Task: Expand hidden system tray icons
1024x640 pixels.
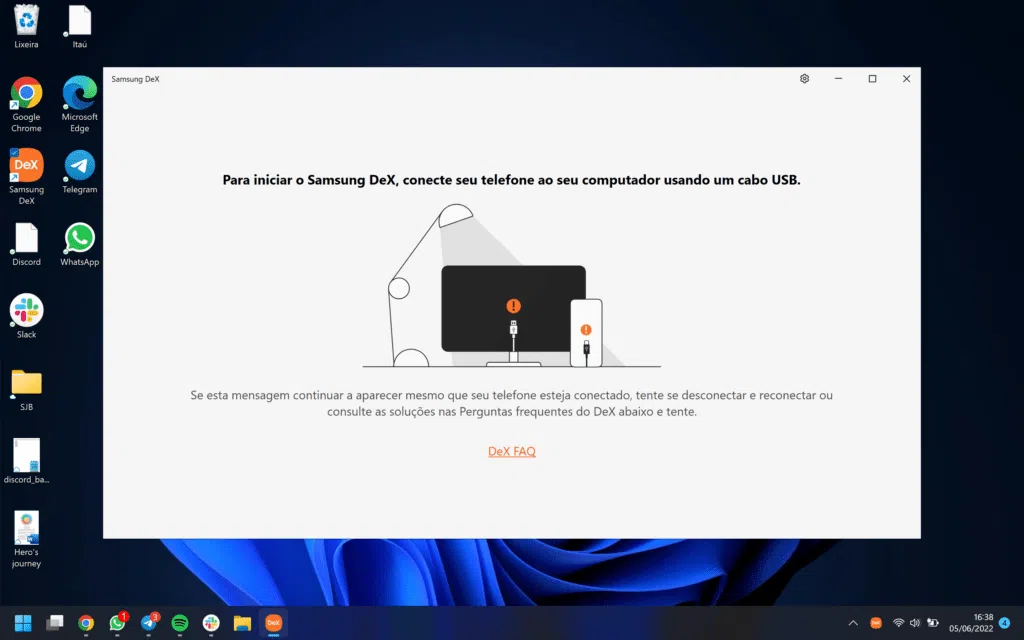Action: 853,622
